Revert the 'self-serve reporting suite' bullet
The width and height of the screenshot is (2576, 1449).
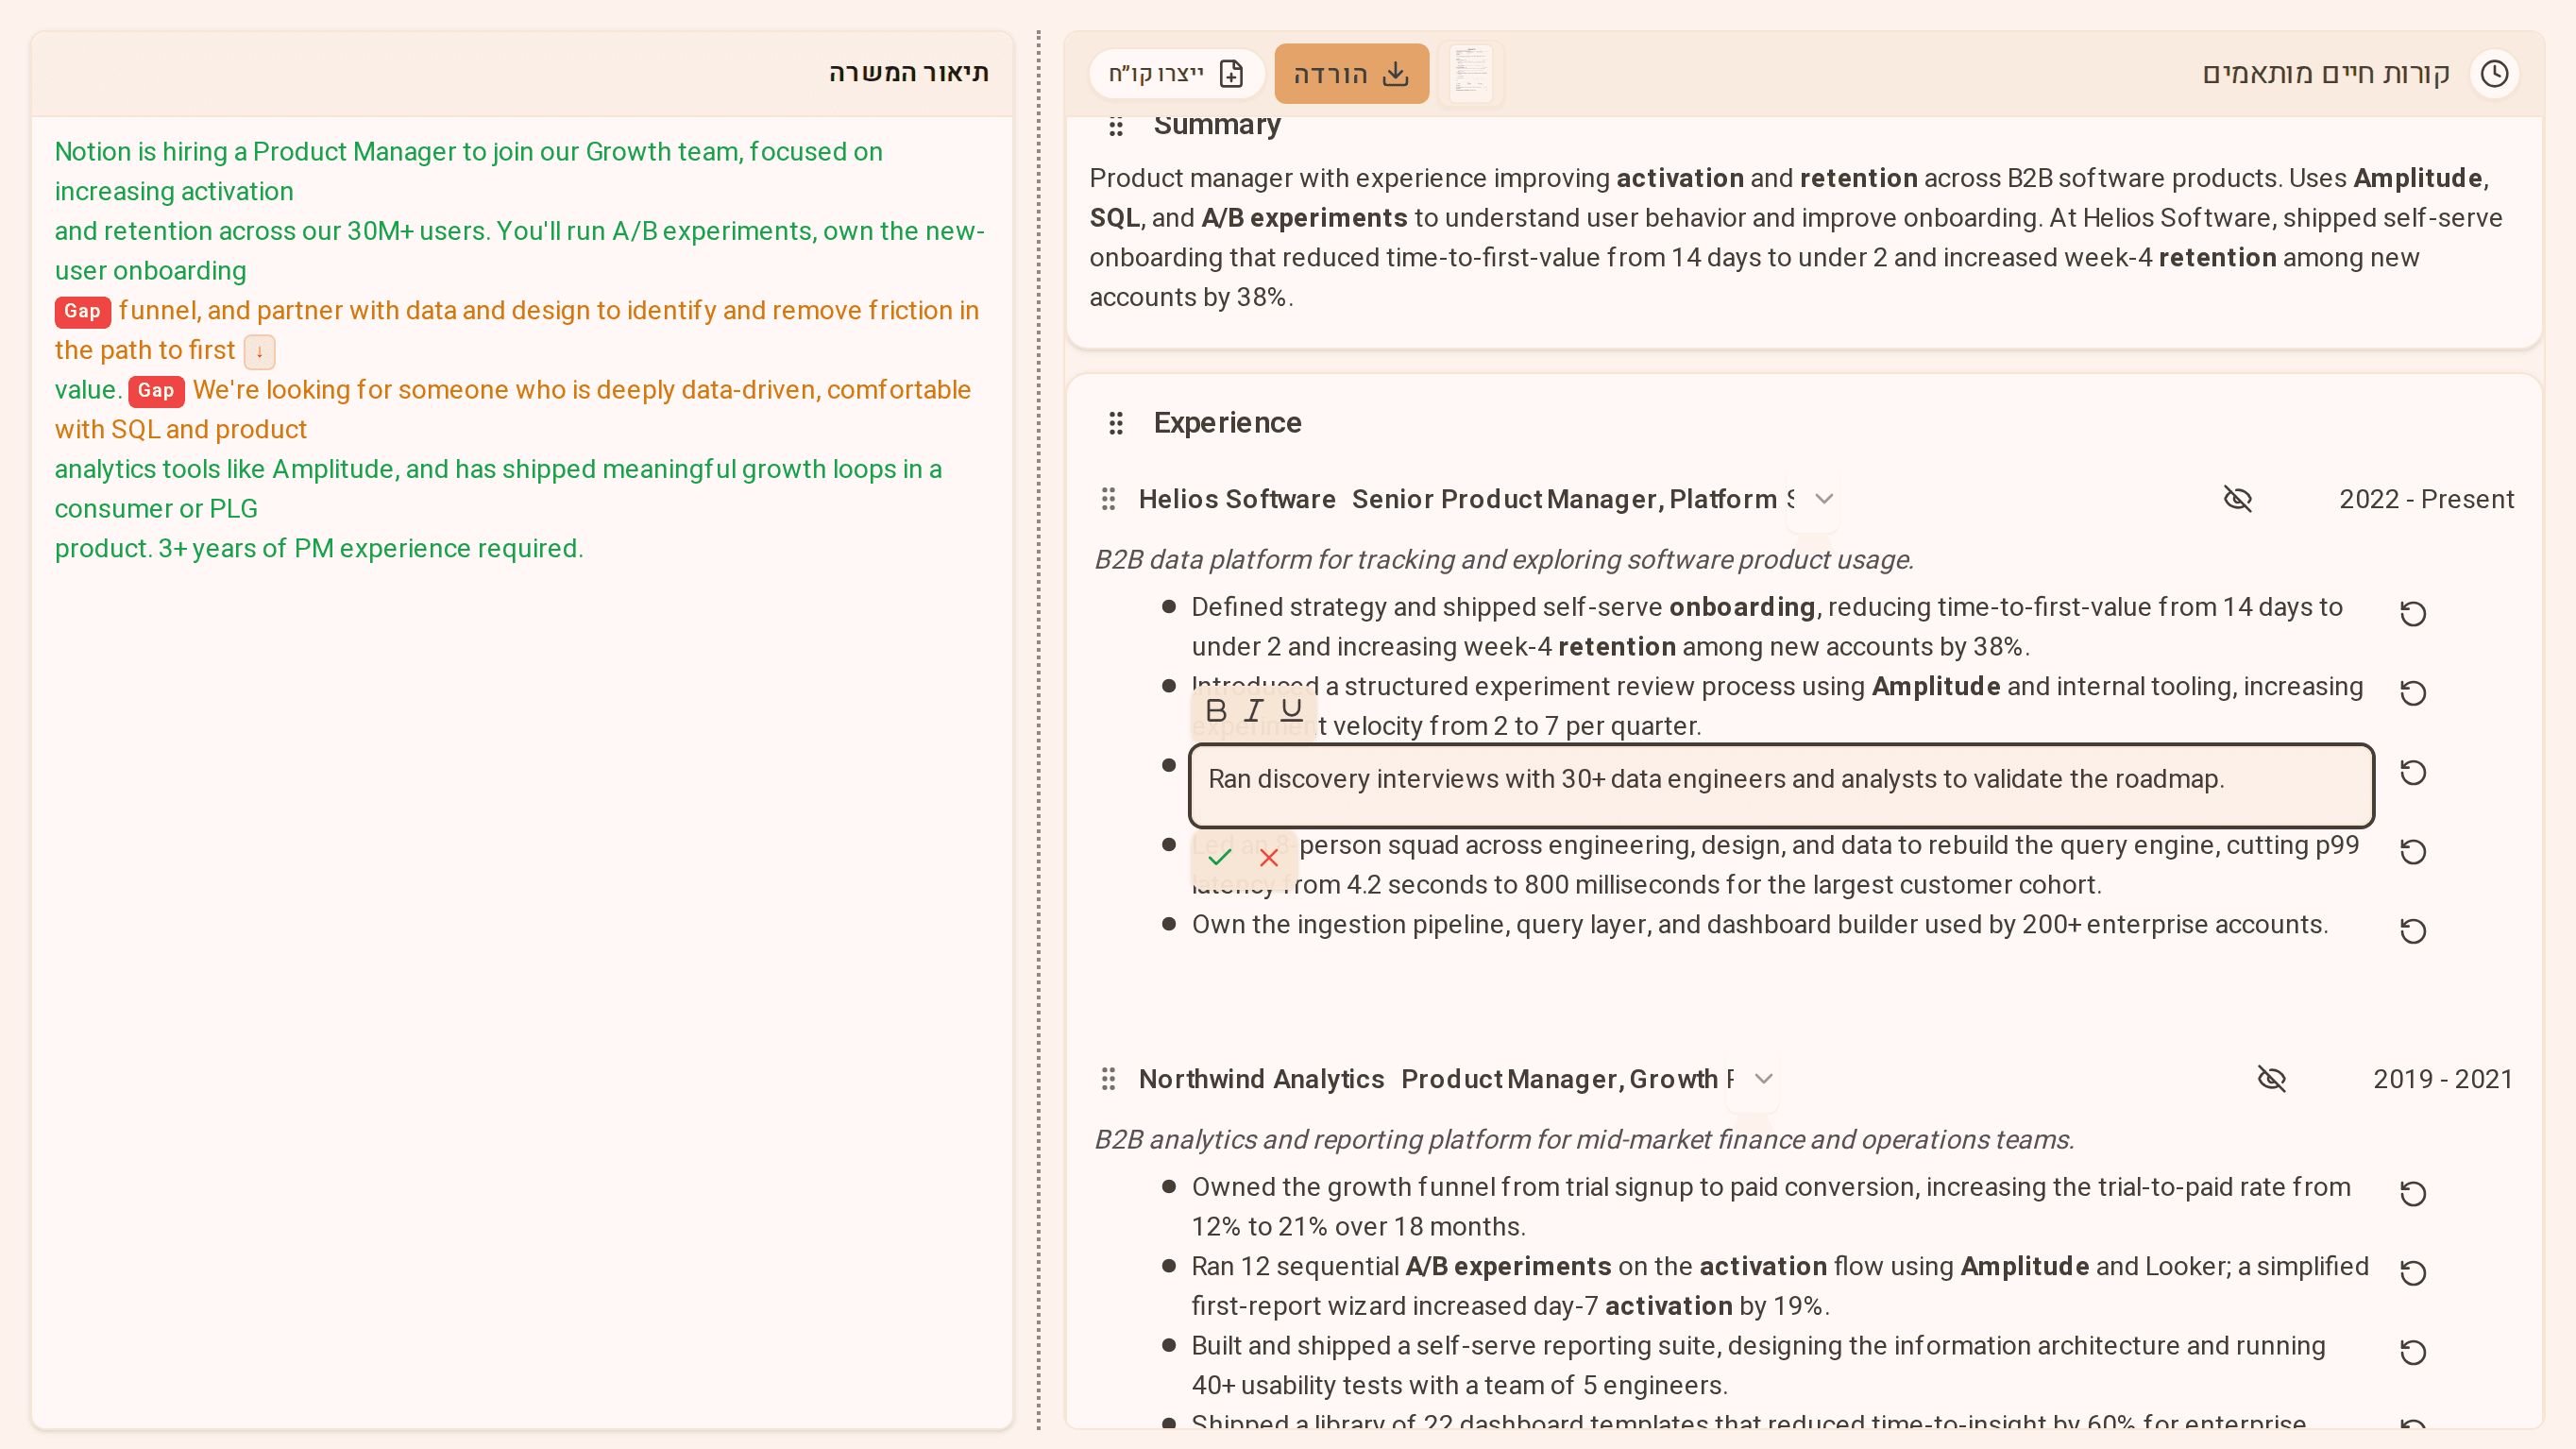click(x=2413, y=1353)
